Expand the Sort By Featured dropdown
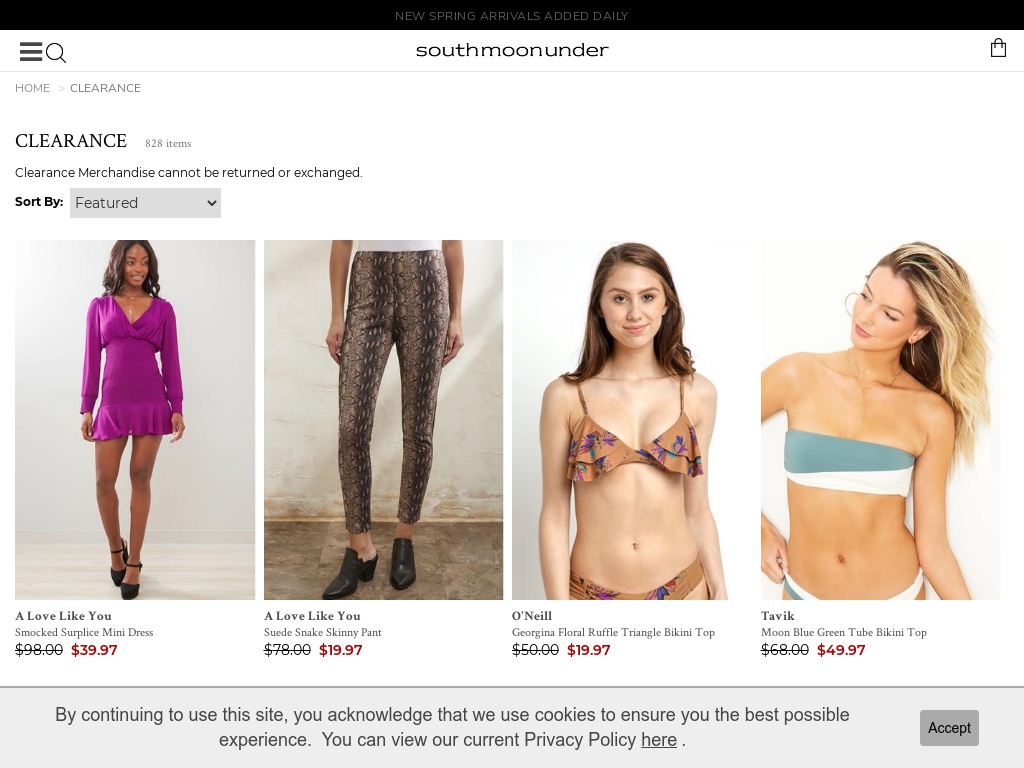Image resolution: width=1024 pixels, height=768 pixels. tap(145, 203)
